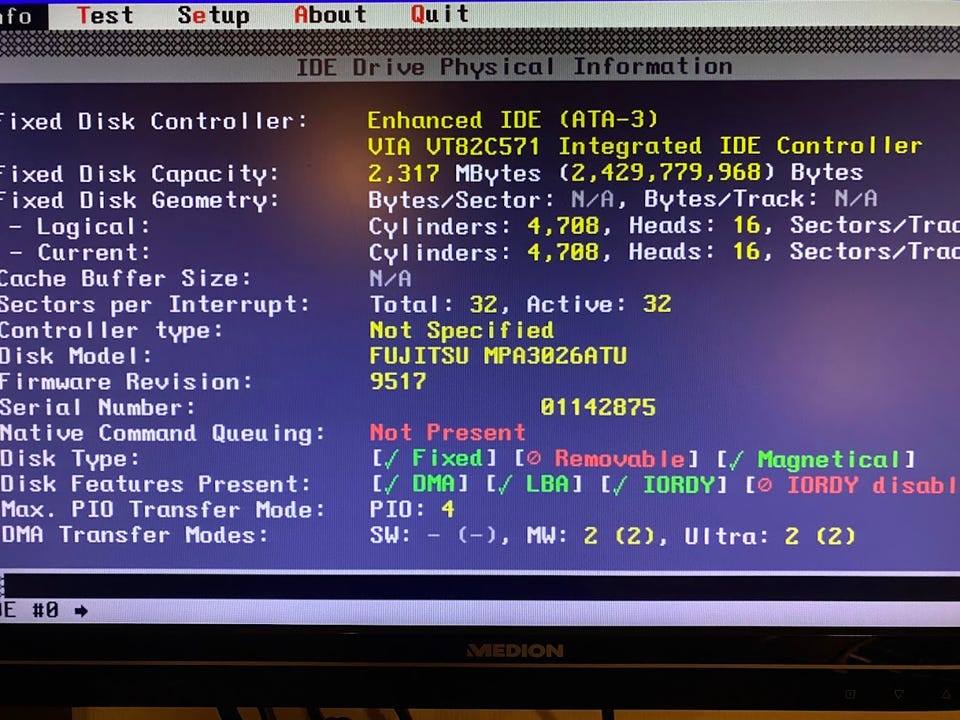960x720 pixels.
Task: Toggle the DMA feature indicator
Action: (420, 484)
